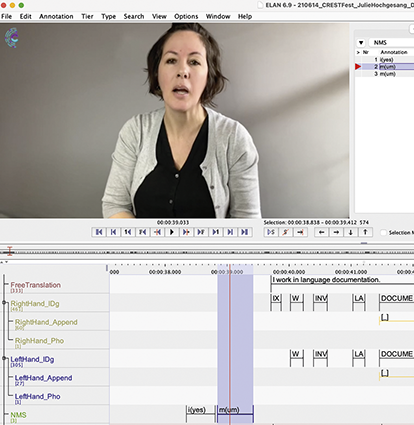Screen dimensions: 414x425
Task: Select grid row 3 m(um)
Action: click(x=384, y=74)
